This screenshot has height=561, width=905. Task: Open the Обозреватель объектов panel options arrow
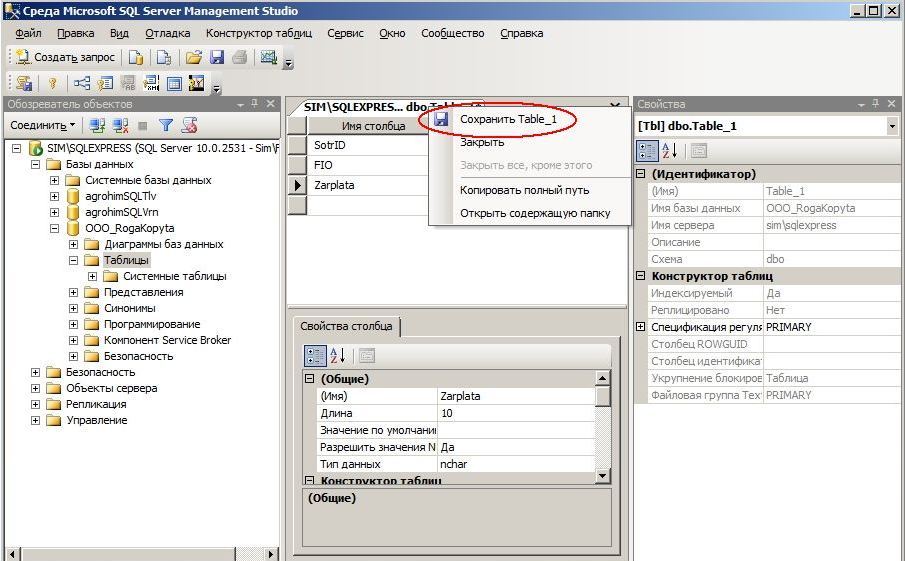click(241, 104)
